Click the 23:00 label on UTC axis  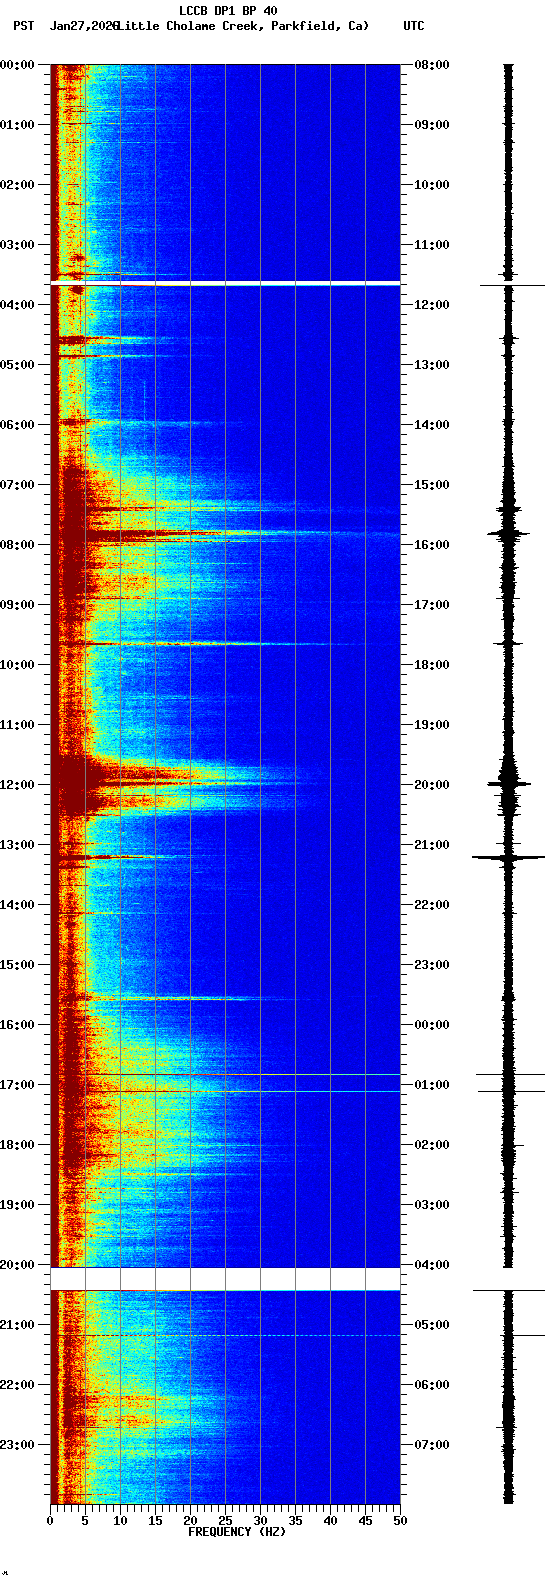tap(432, 965)
